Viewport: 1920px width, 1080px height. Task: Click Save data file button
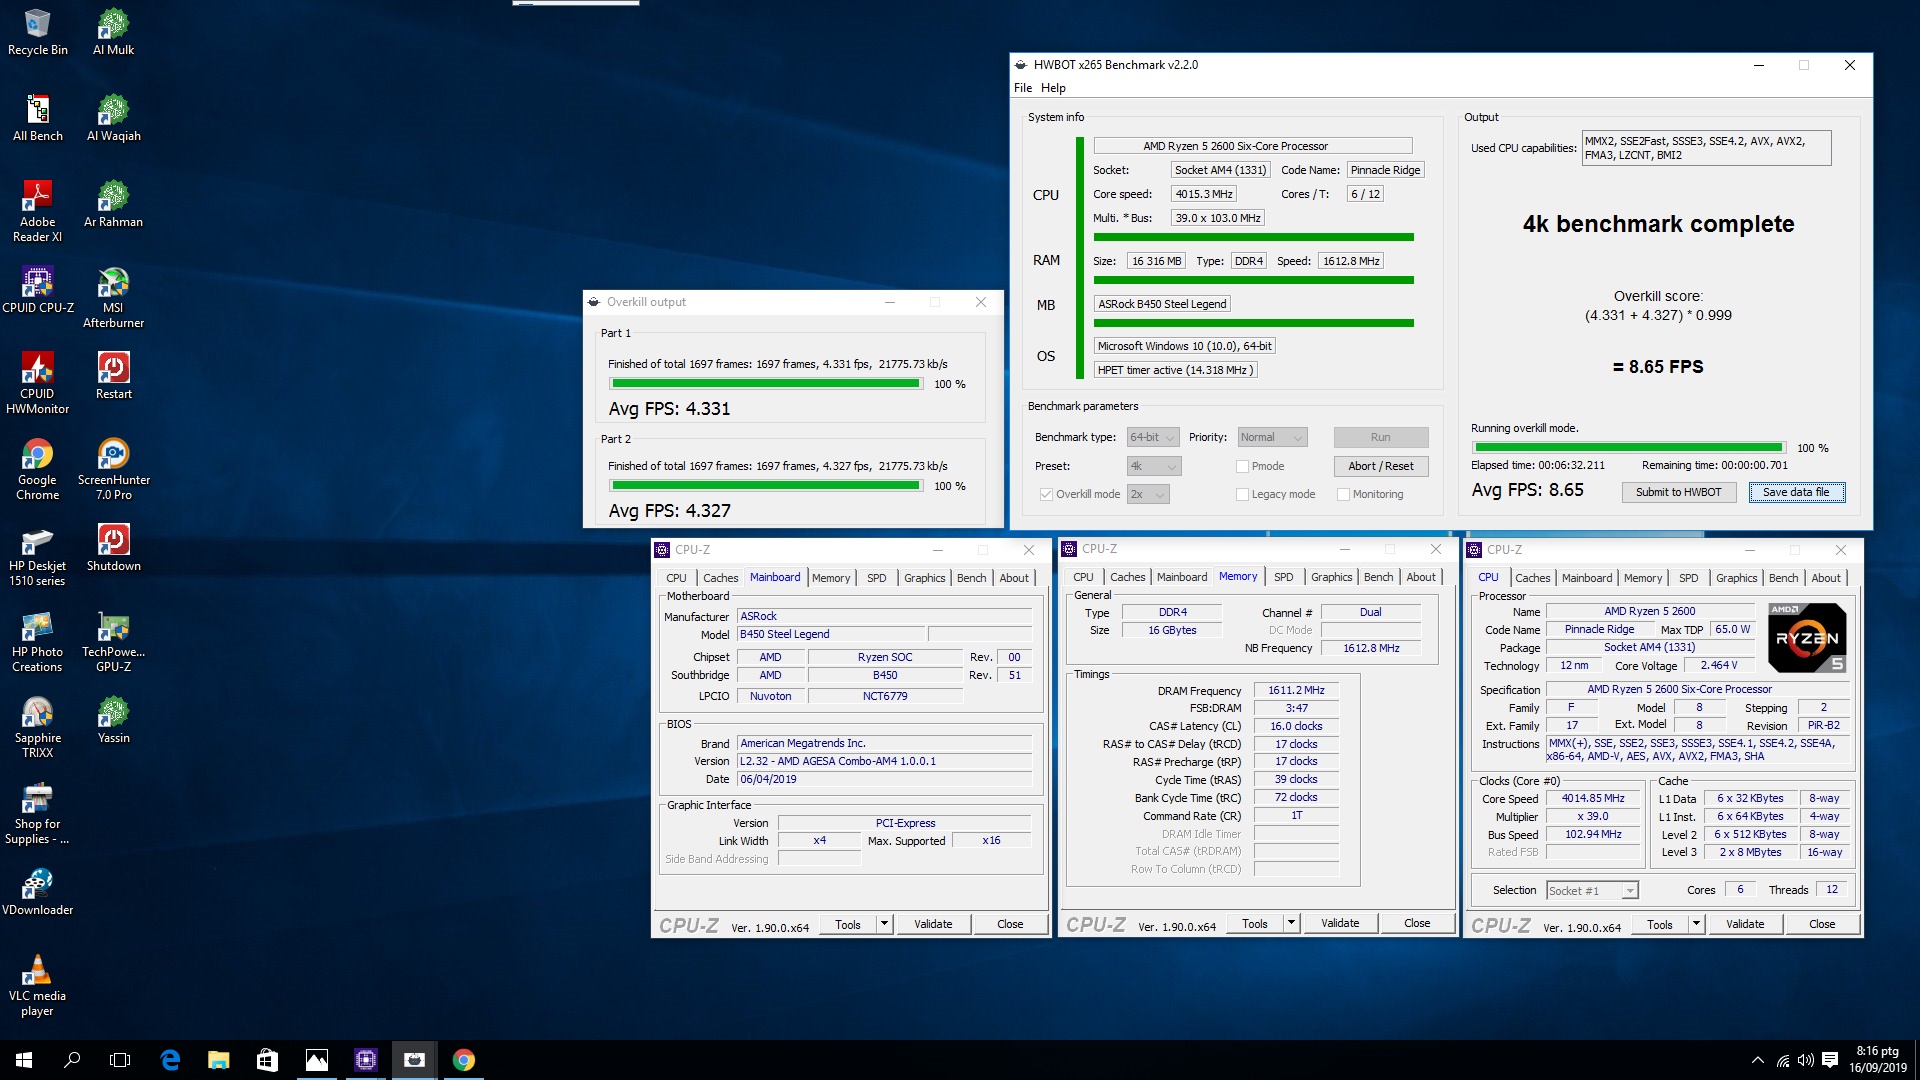(x=1796, y=492)
